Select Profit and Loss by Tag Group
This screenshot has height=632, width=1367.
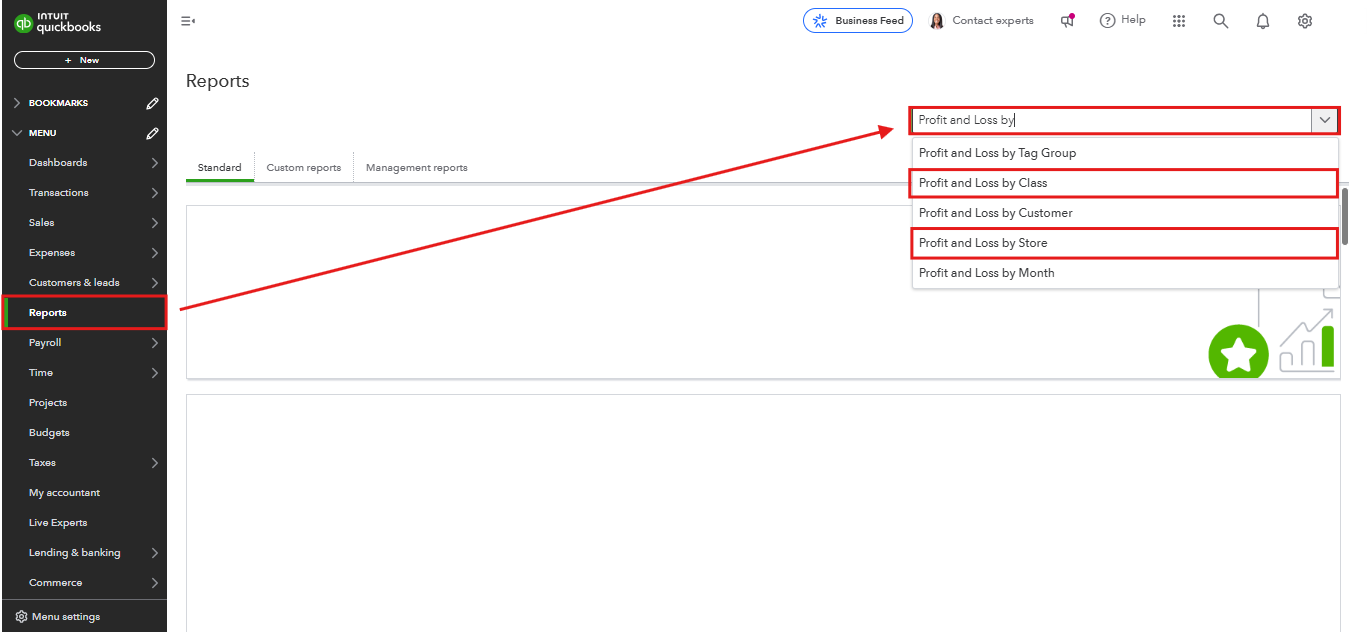(x=1125, y=153)
